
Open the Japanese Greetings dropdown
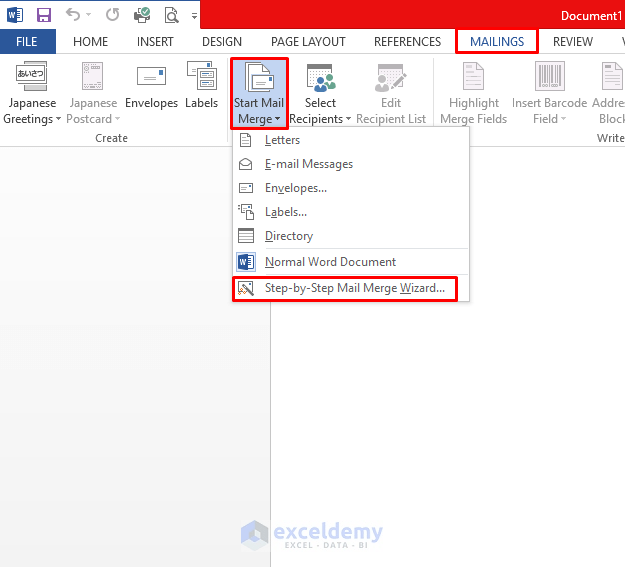coord(32,93)
